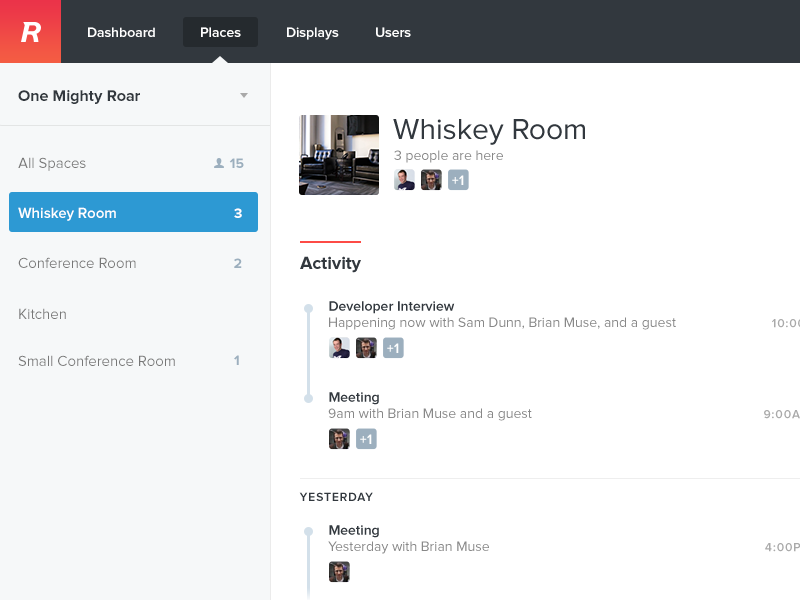The height and width of the screenshot is (600, 800).
Task: Click first avatar under Whiskey Room title
Action: [x=404, y=180]
